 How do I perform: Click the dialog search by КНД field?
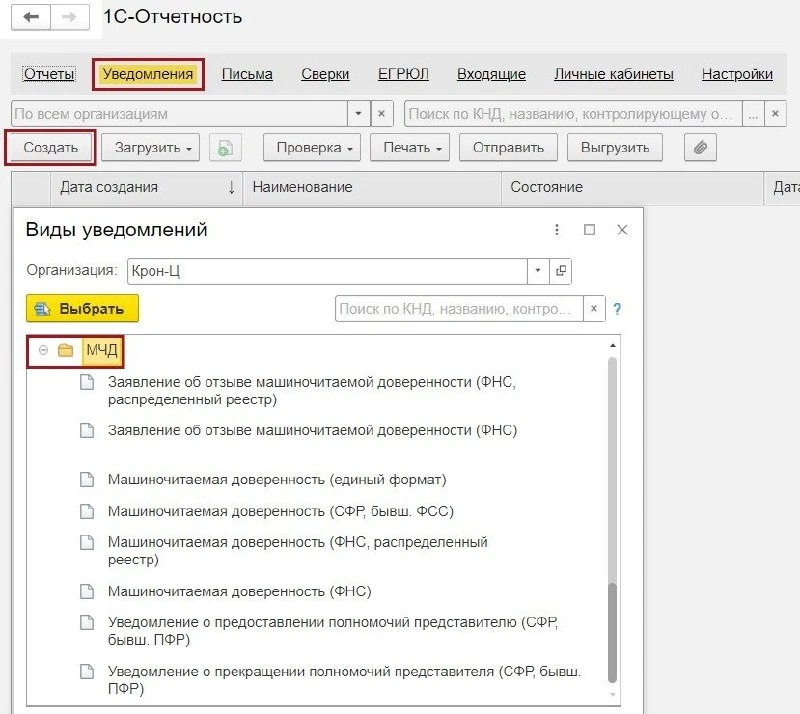tap(459, 309)
